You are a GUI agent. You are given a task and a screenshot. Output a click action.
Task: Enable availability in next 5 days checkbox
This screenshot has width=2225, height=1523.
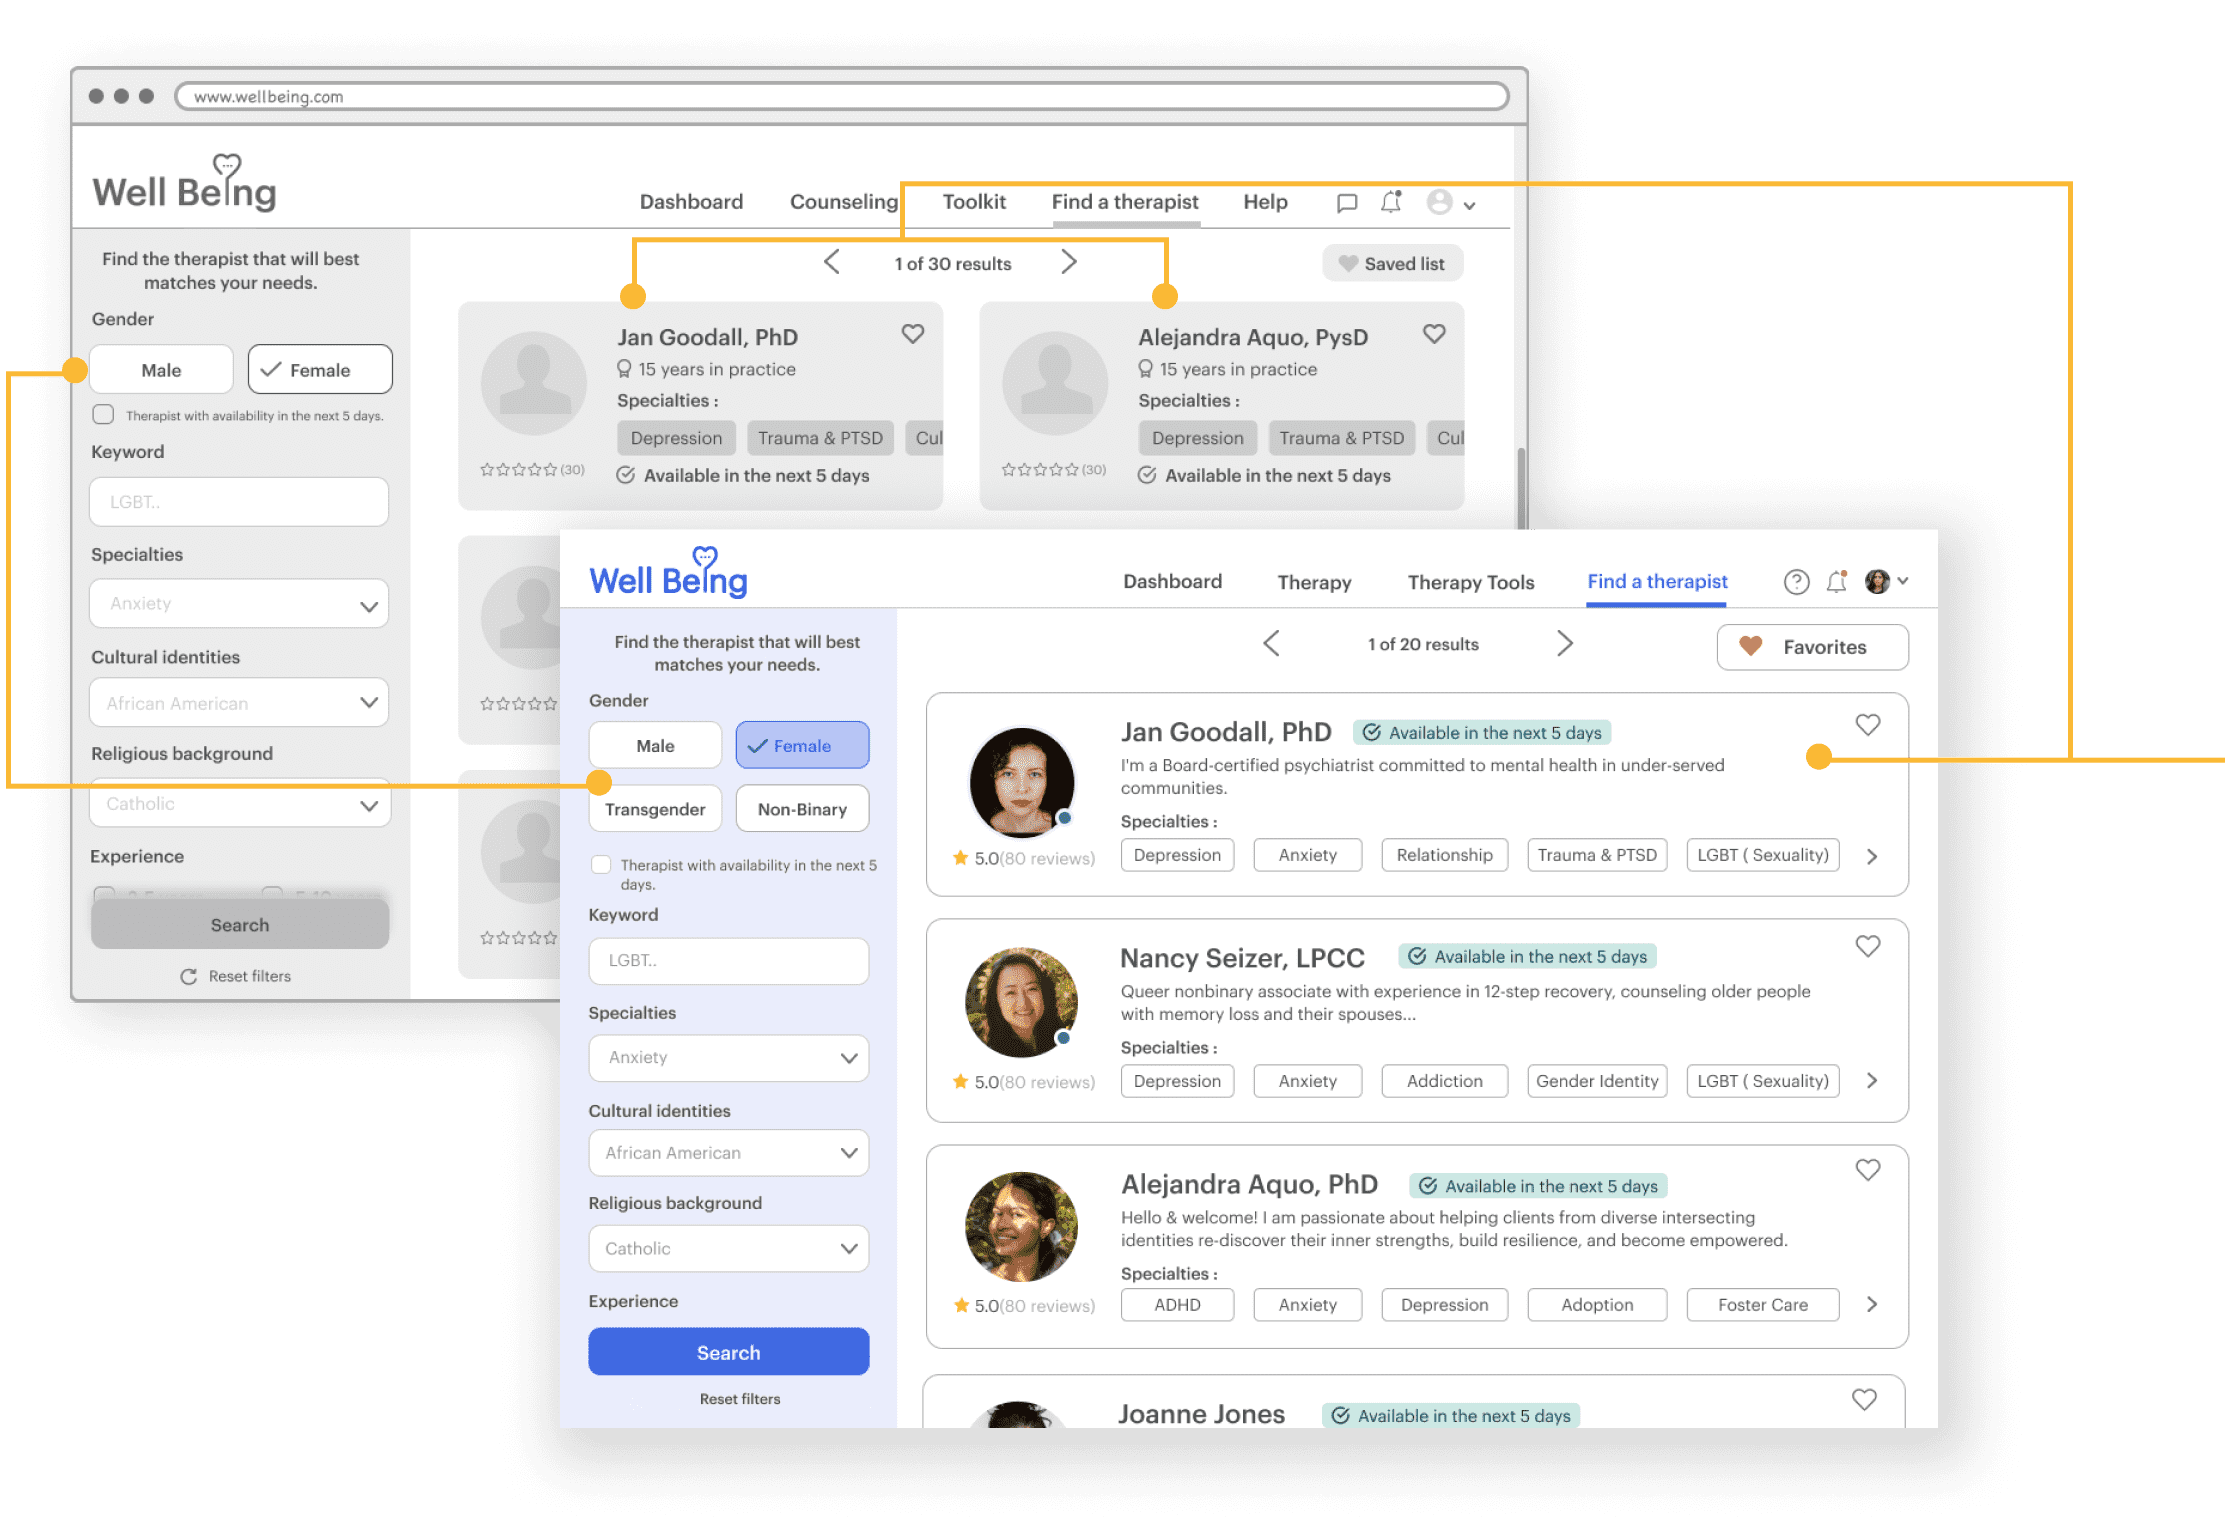click(601, 865)
